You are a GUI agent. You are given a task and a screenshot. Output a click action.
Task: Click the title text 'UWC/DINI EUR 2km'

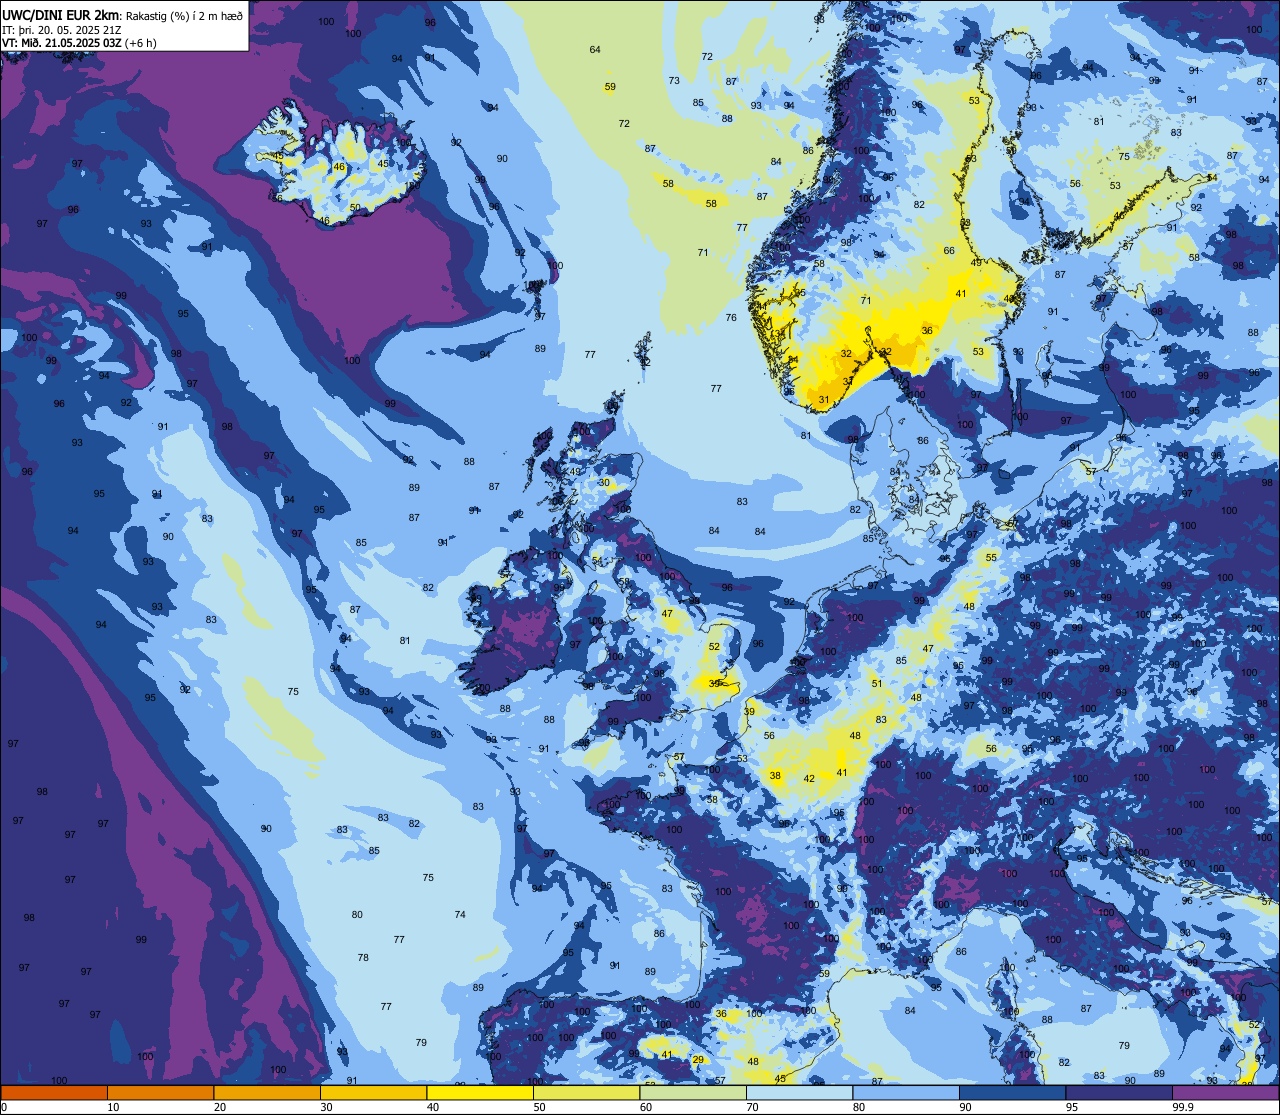click(61, 14)
